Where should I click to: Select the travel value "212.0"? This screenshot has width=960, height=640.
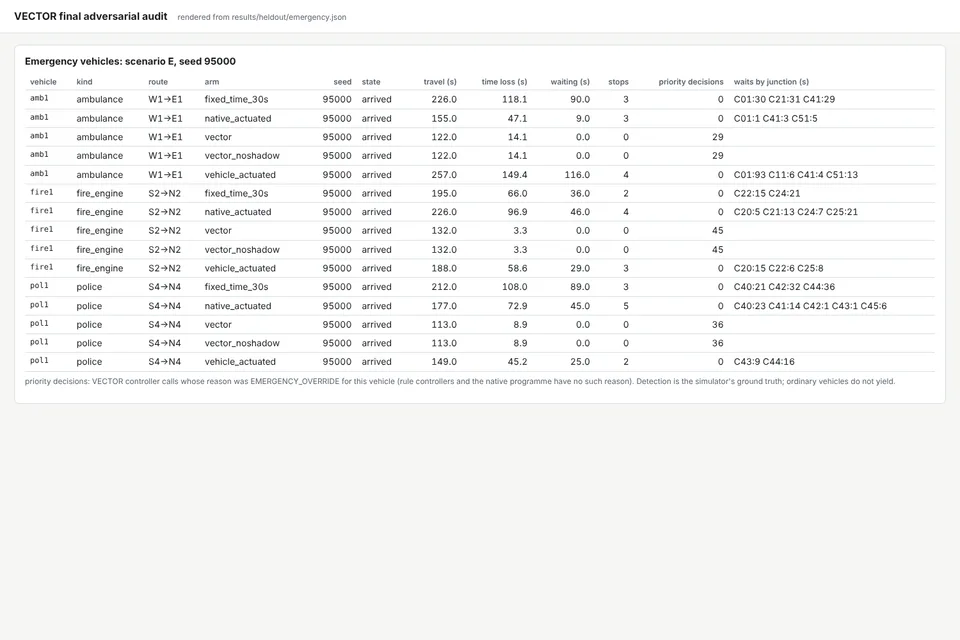point(444,287)
